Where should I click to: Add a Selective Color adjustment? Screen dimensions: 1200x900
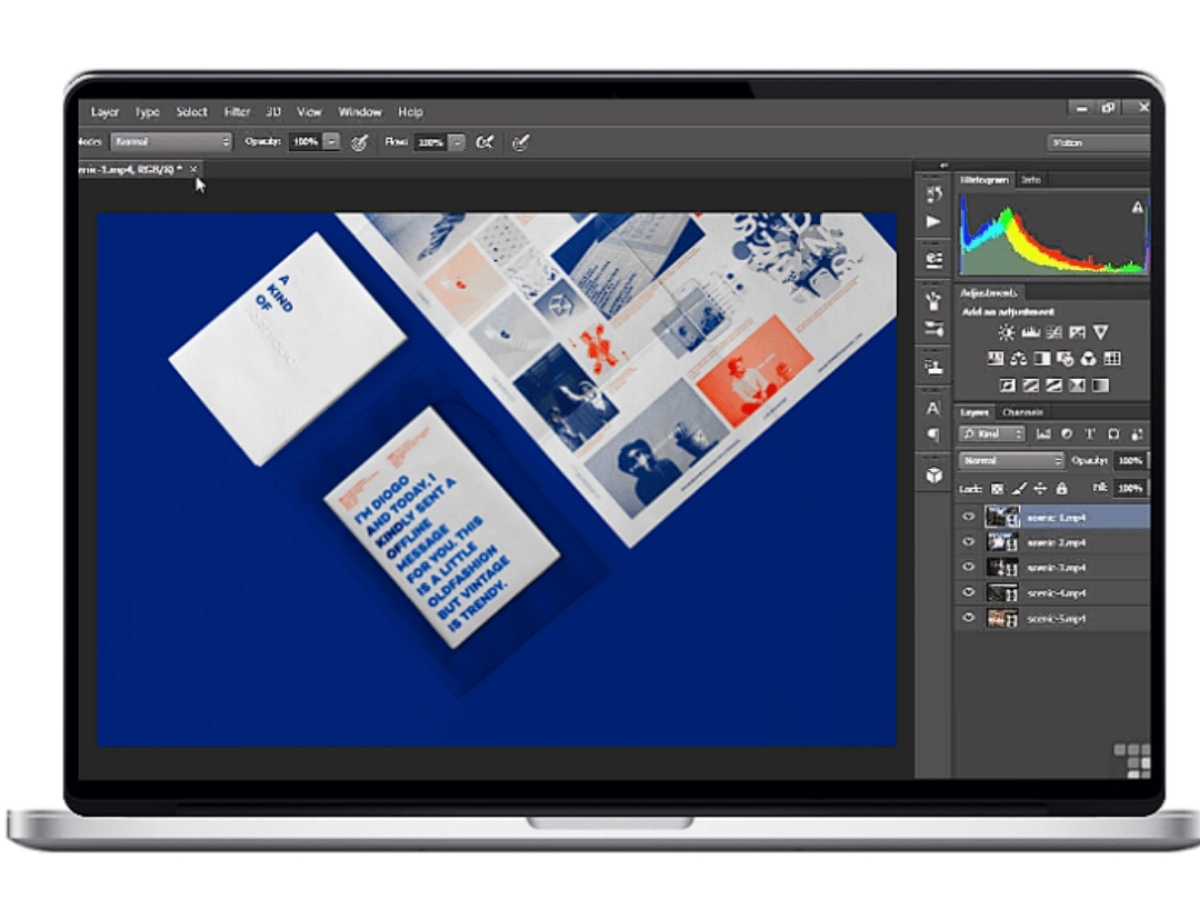coord(1077,385)
